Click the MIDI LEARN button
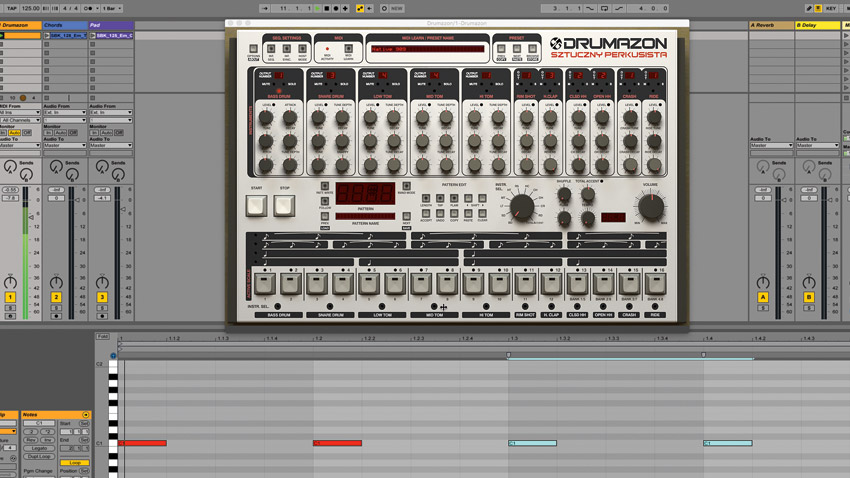Screen dimensions: 850x478 [x=349, y=49]
